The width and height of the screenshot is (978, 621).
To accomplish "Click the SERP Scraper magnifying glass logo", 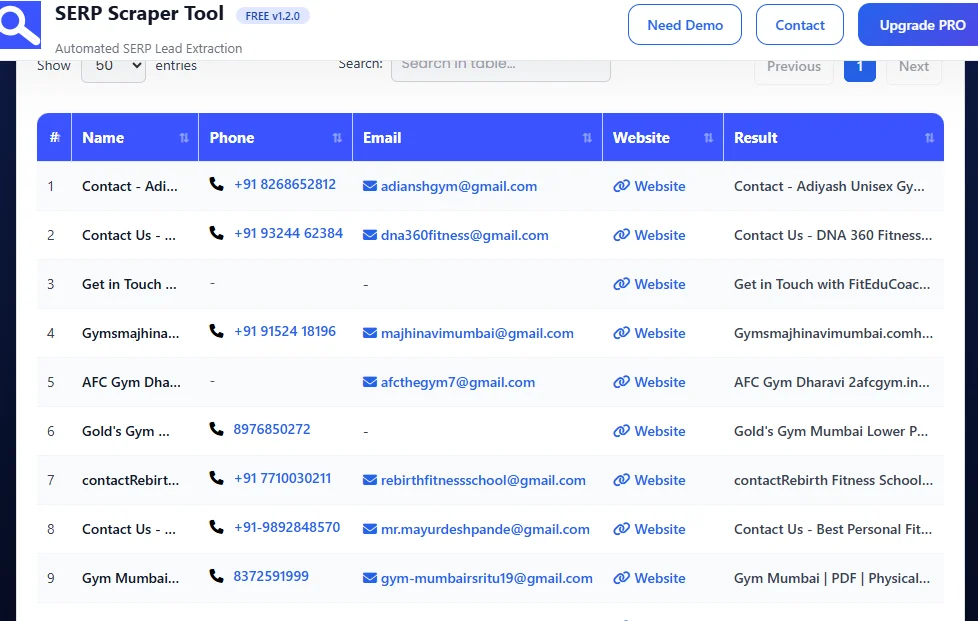I will click(x=21, y=25).
